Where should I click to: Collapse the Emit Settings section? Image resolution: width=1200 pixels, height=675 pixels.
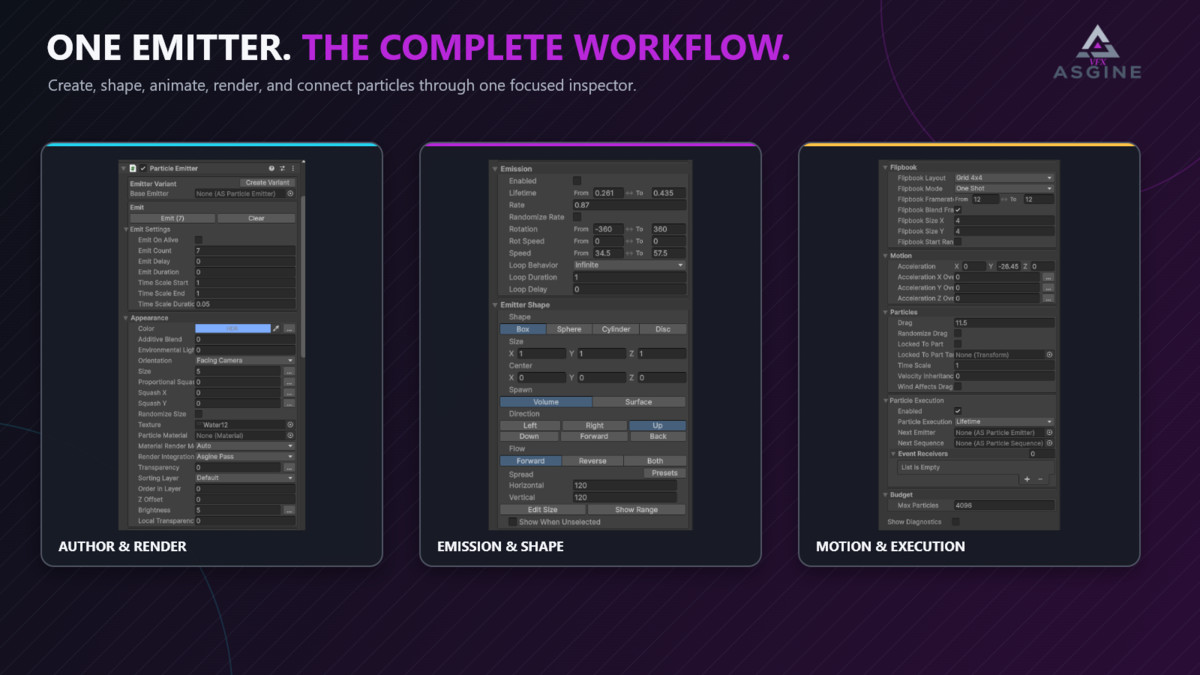[x=126, y=230]
